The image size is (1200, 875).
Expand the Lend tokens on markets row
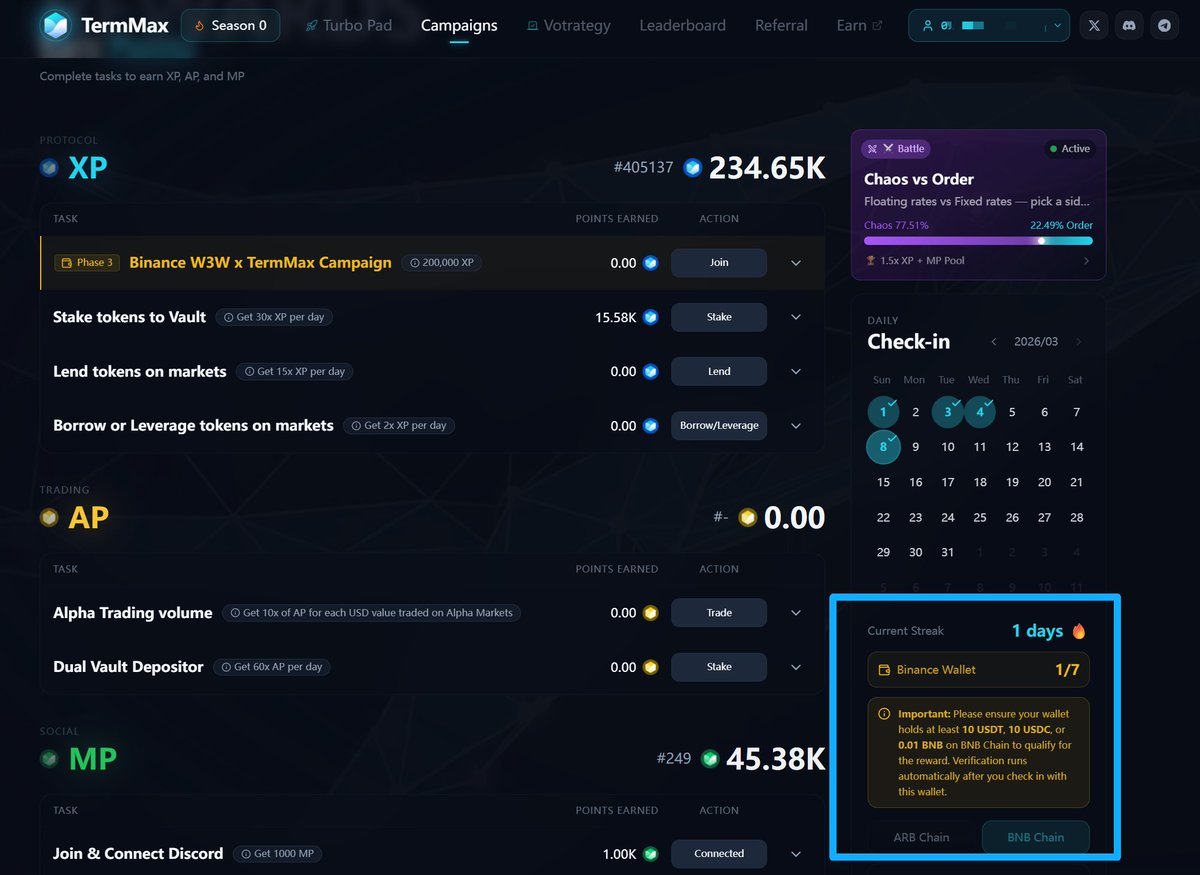pos(796,371)
